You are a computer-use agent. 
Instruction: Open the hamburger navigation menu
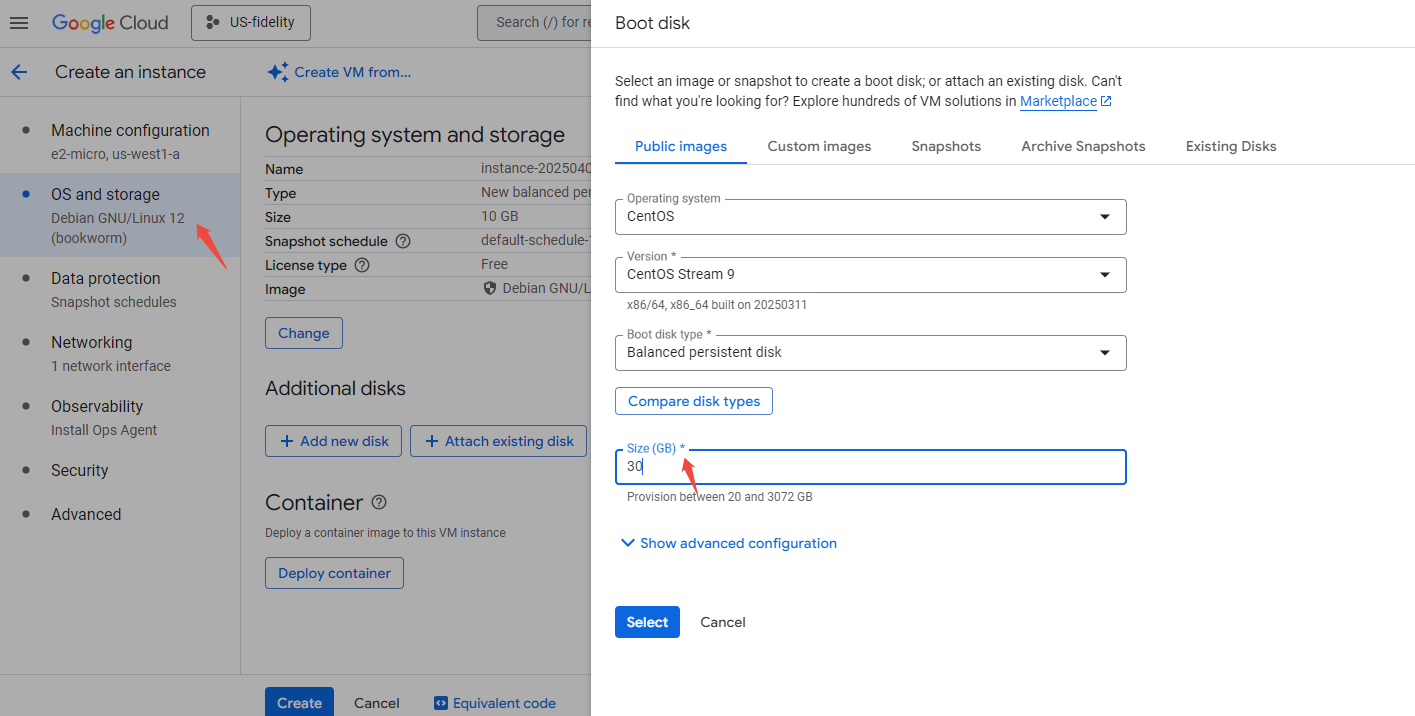pyautogui.click(x=19, y=23)
